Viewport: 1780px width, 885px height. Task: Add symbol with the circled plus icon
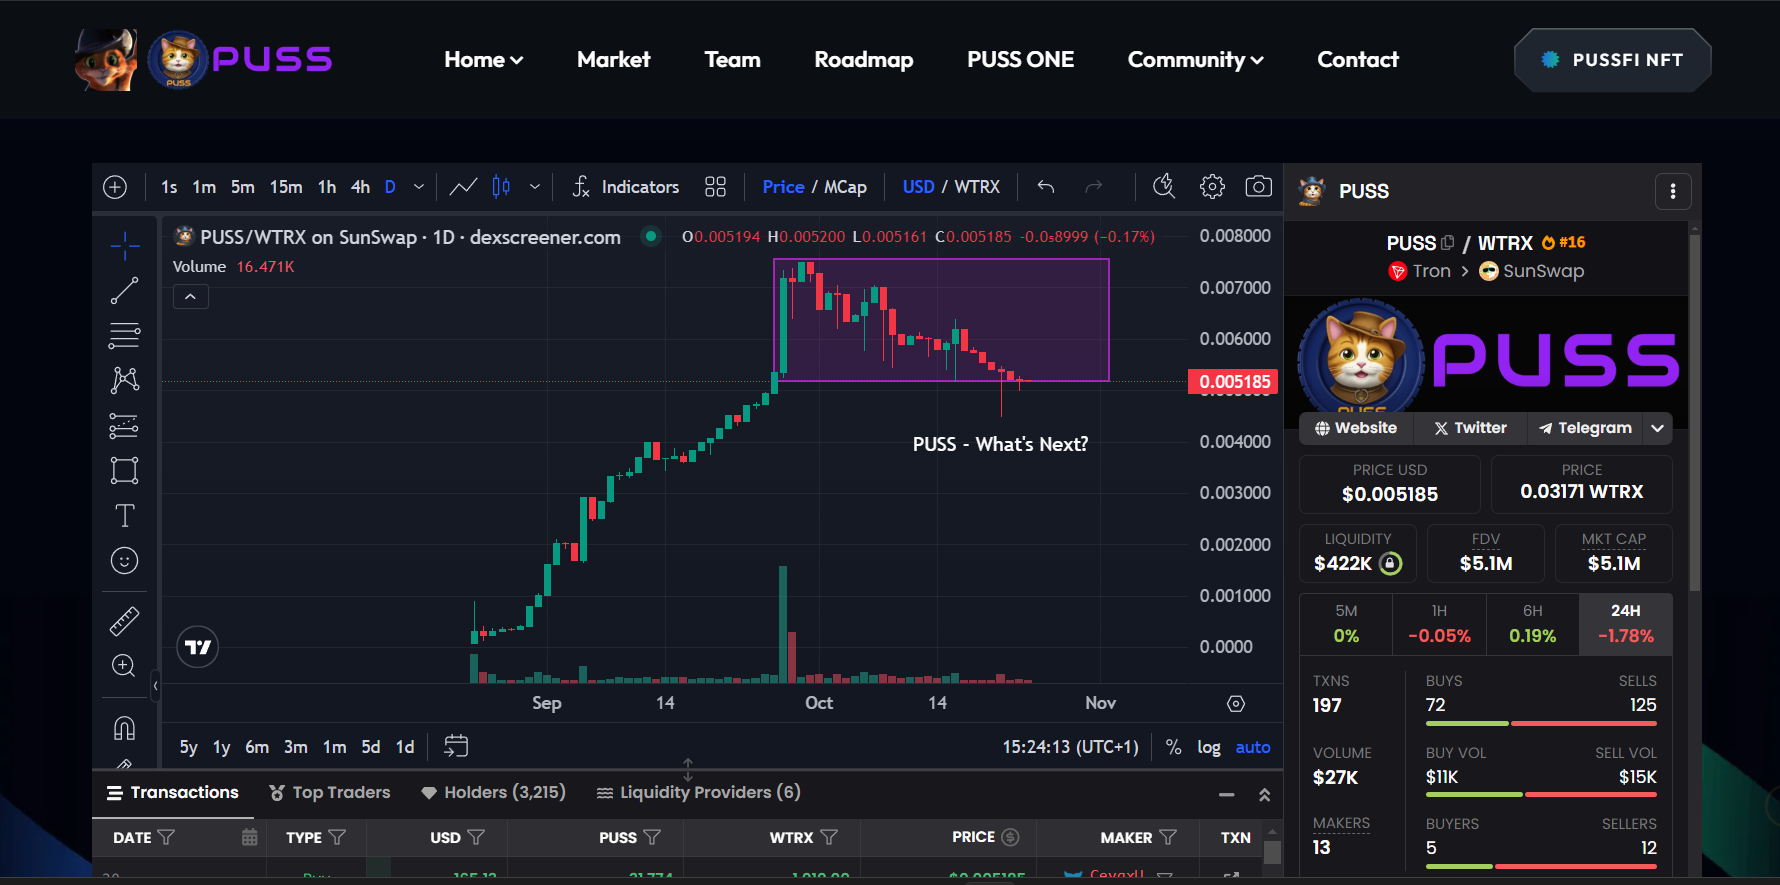click(x=115, y=187)
